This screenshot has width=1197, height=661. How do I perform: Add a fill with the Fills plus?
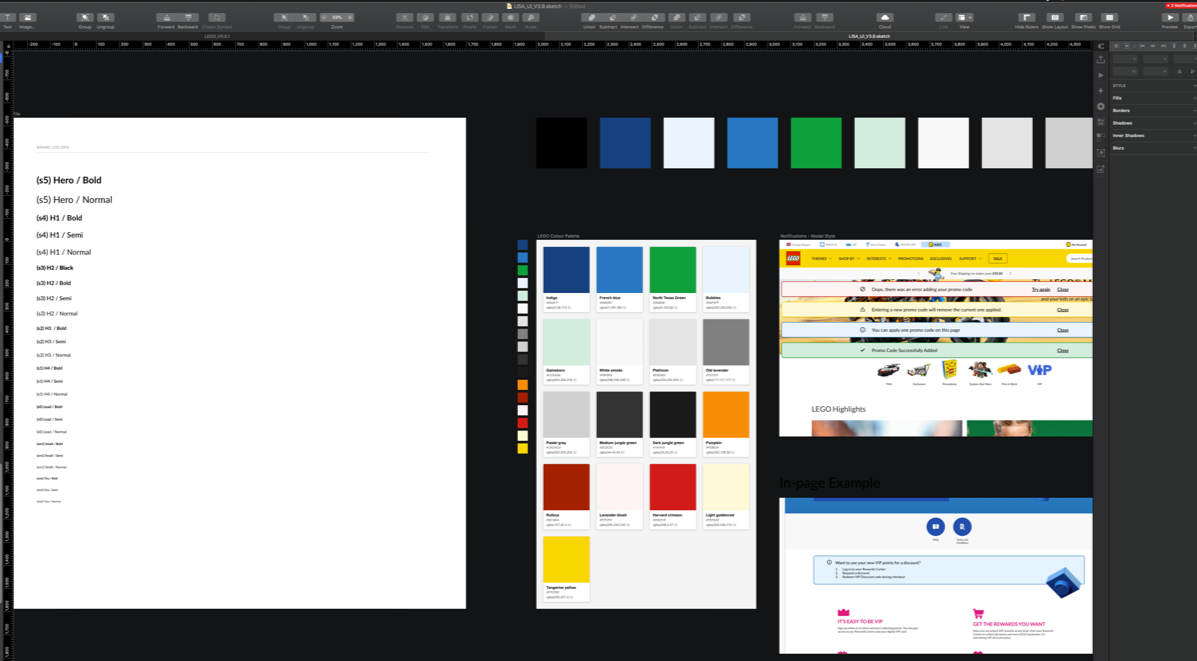(1193, 98)
